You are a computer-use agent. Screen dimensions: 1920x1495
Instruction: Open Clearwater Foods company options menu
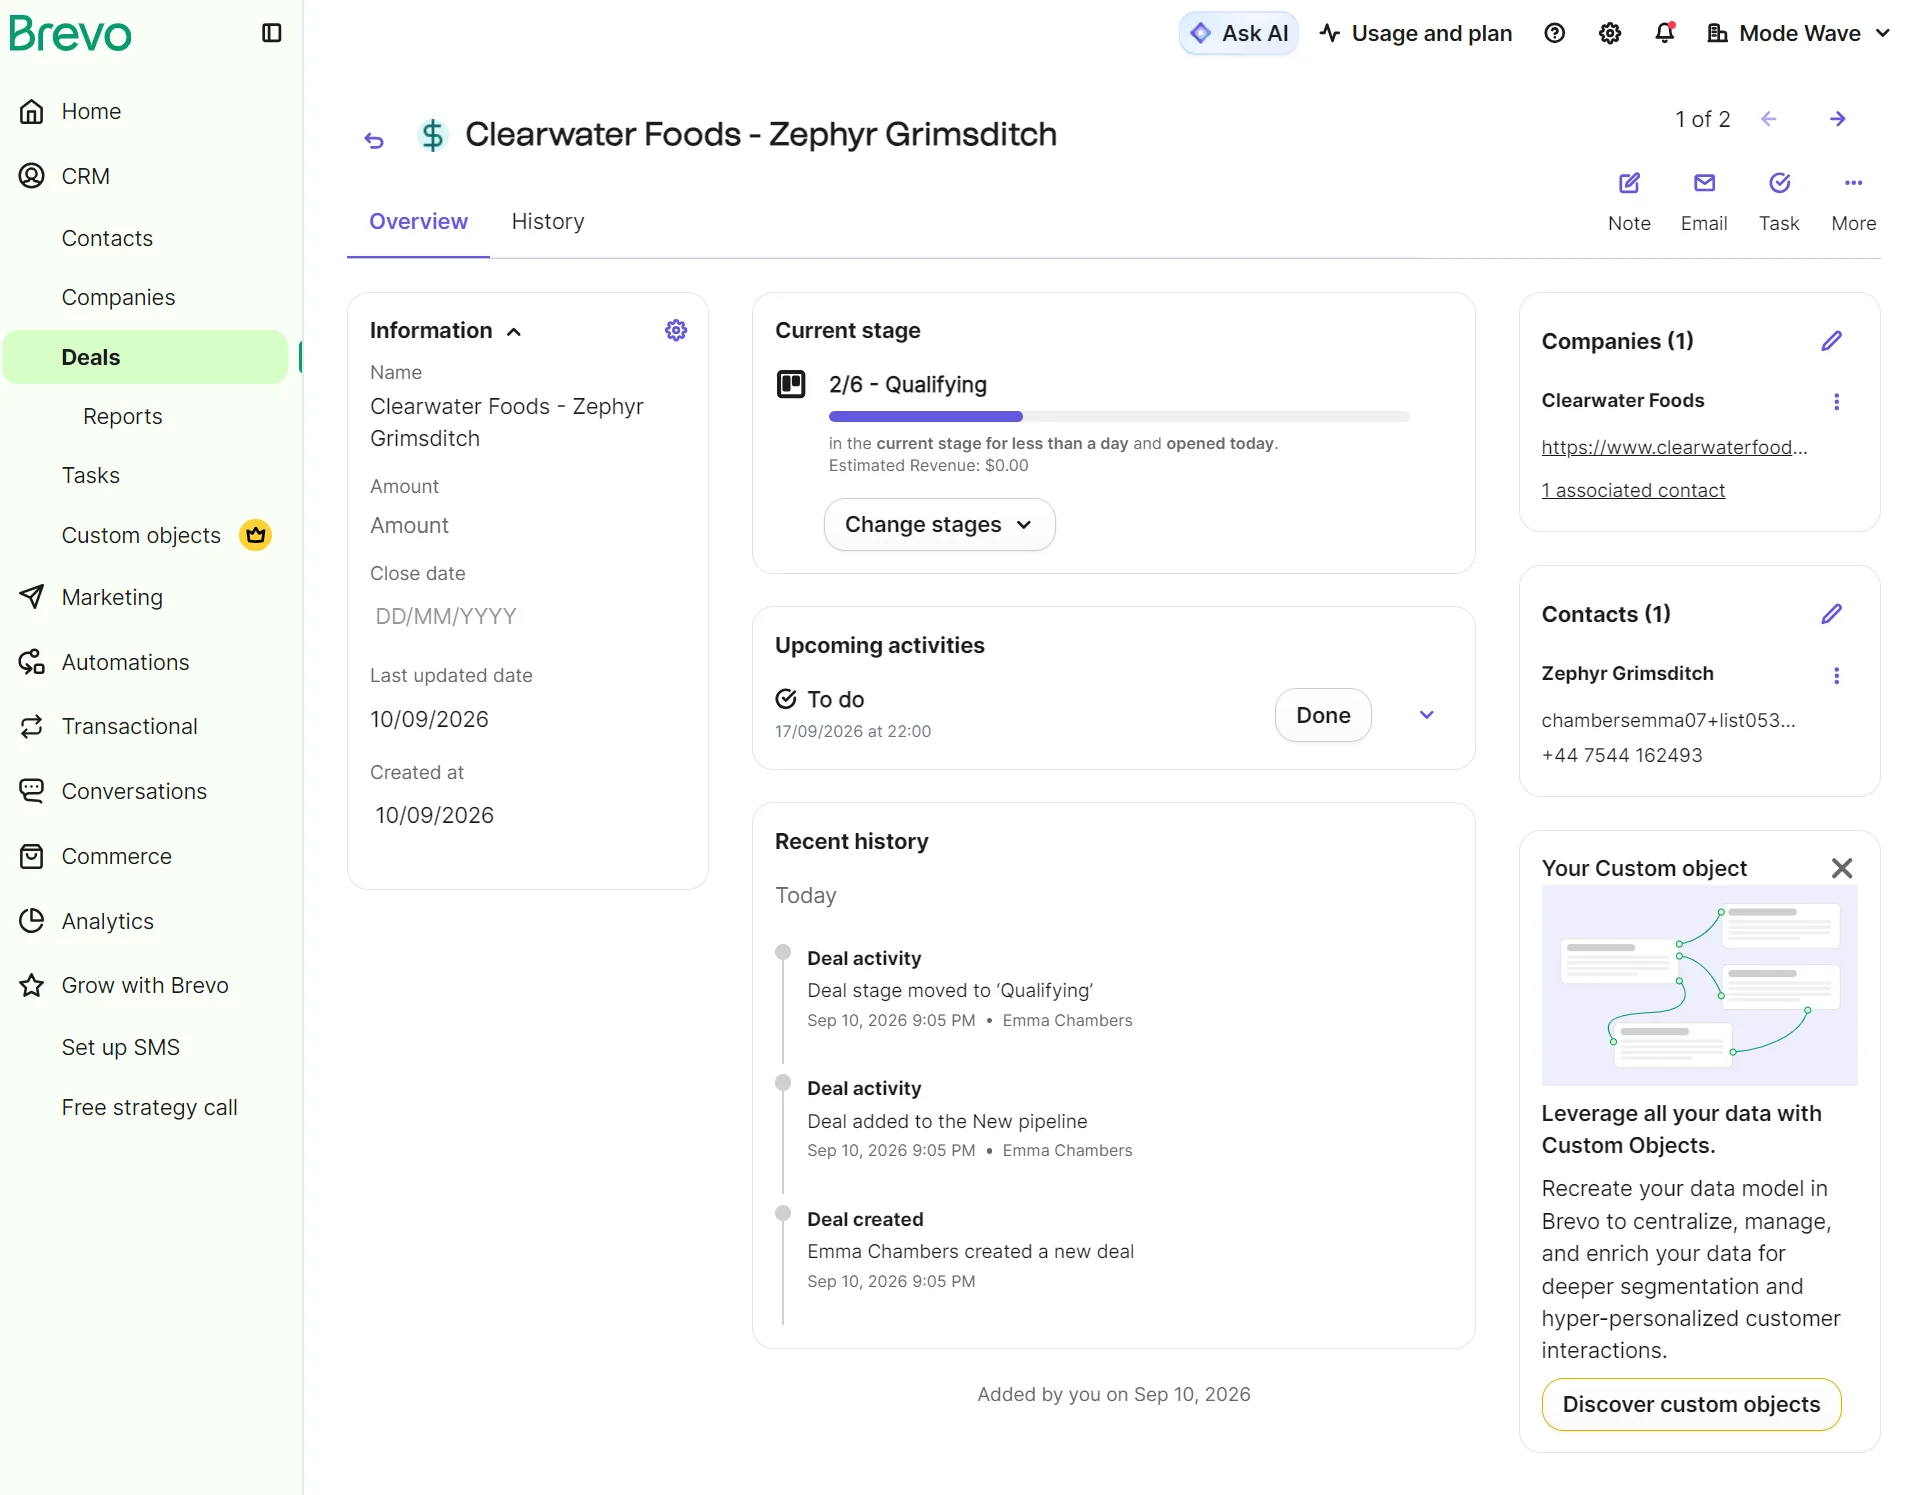(1836, 401)
